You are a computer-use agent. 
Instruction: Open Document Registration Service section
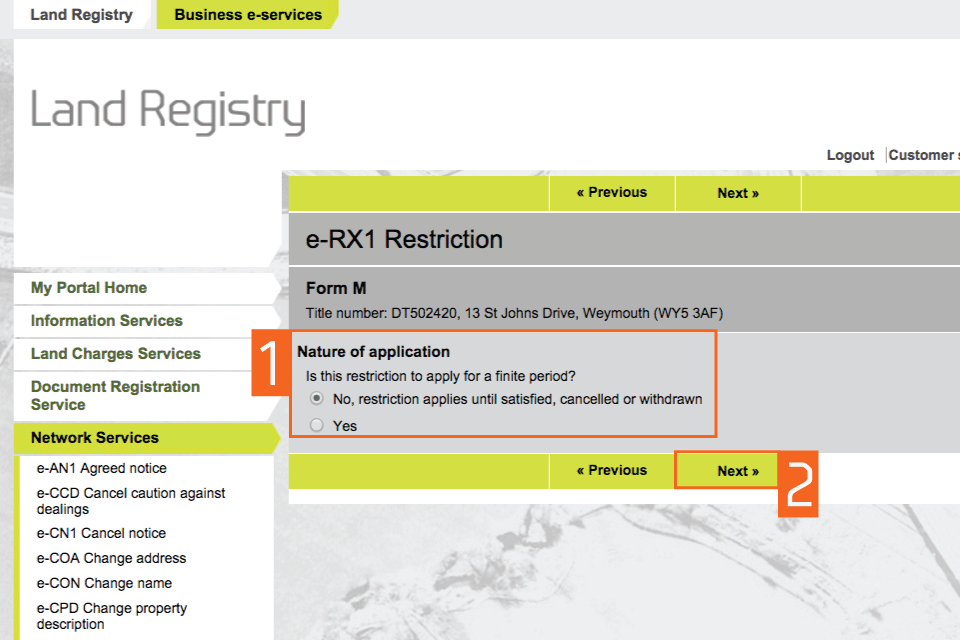pyautogui.click(x=115, y=395)
